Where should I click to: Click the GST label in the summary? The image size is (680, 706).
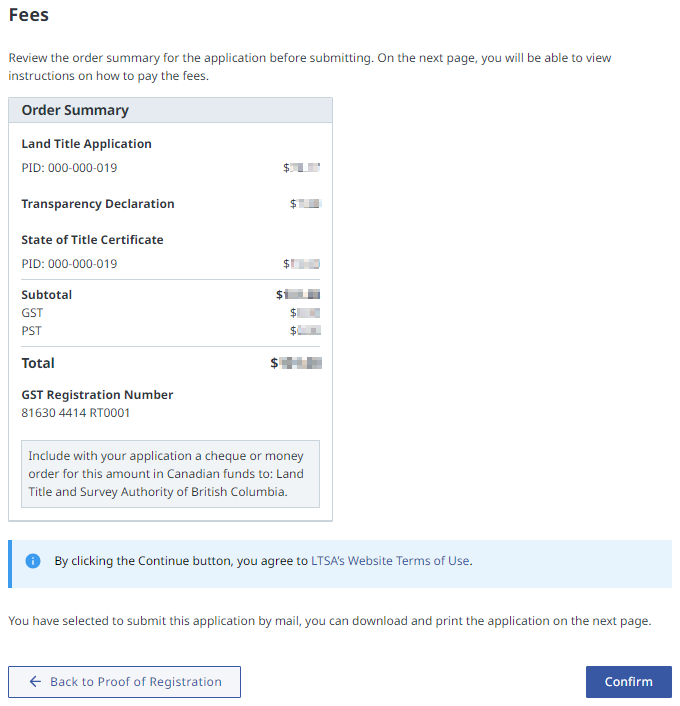[x=32, y=313]
